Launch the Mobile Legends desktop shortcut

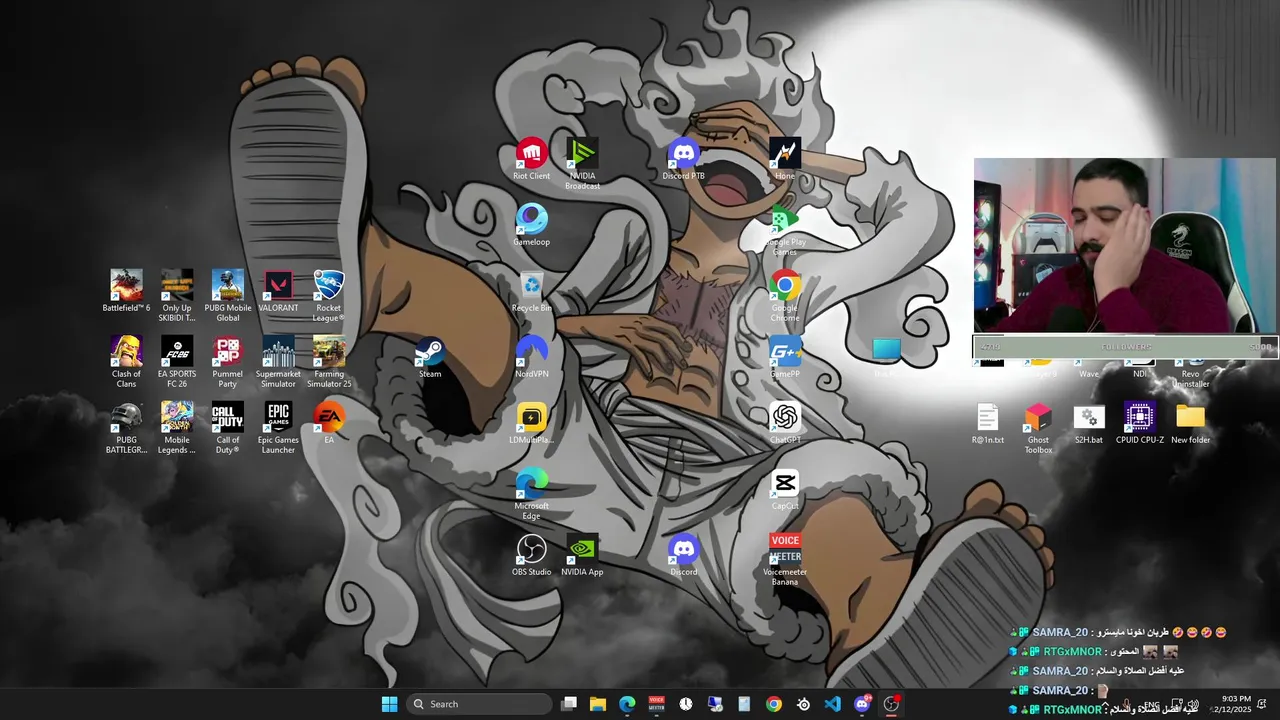pyautogui.click(x=177, y=428)
